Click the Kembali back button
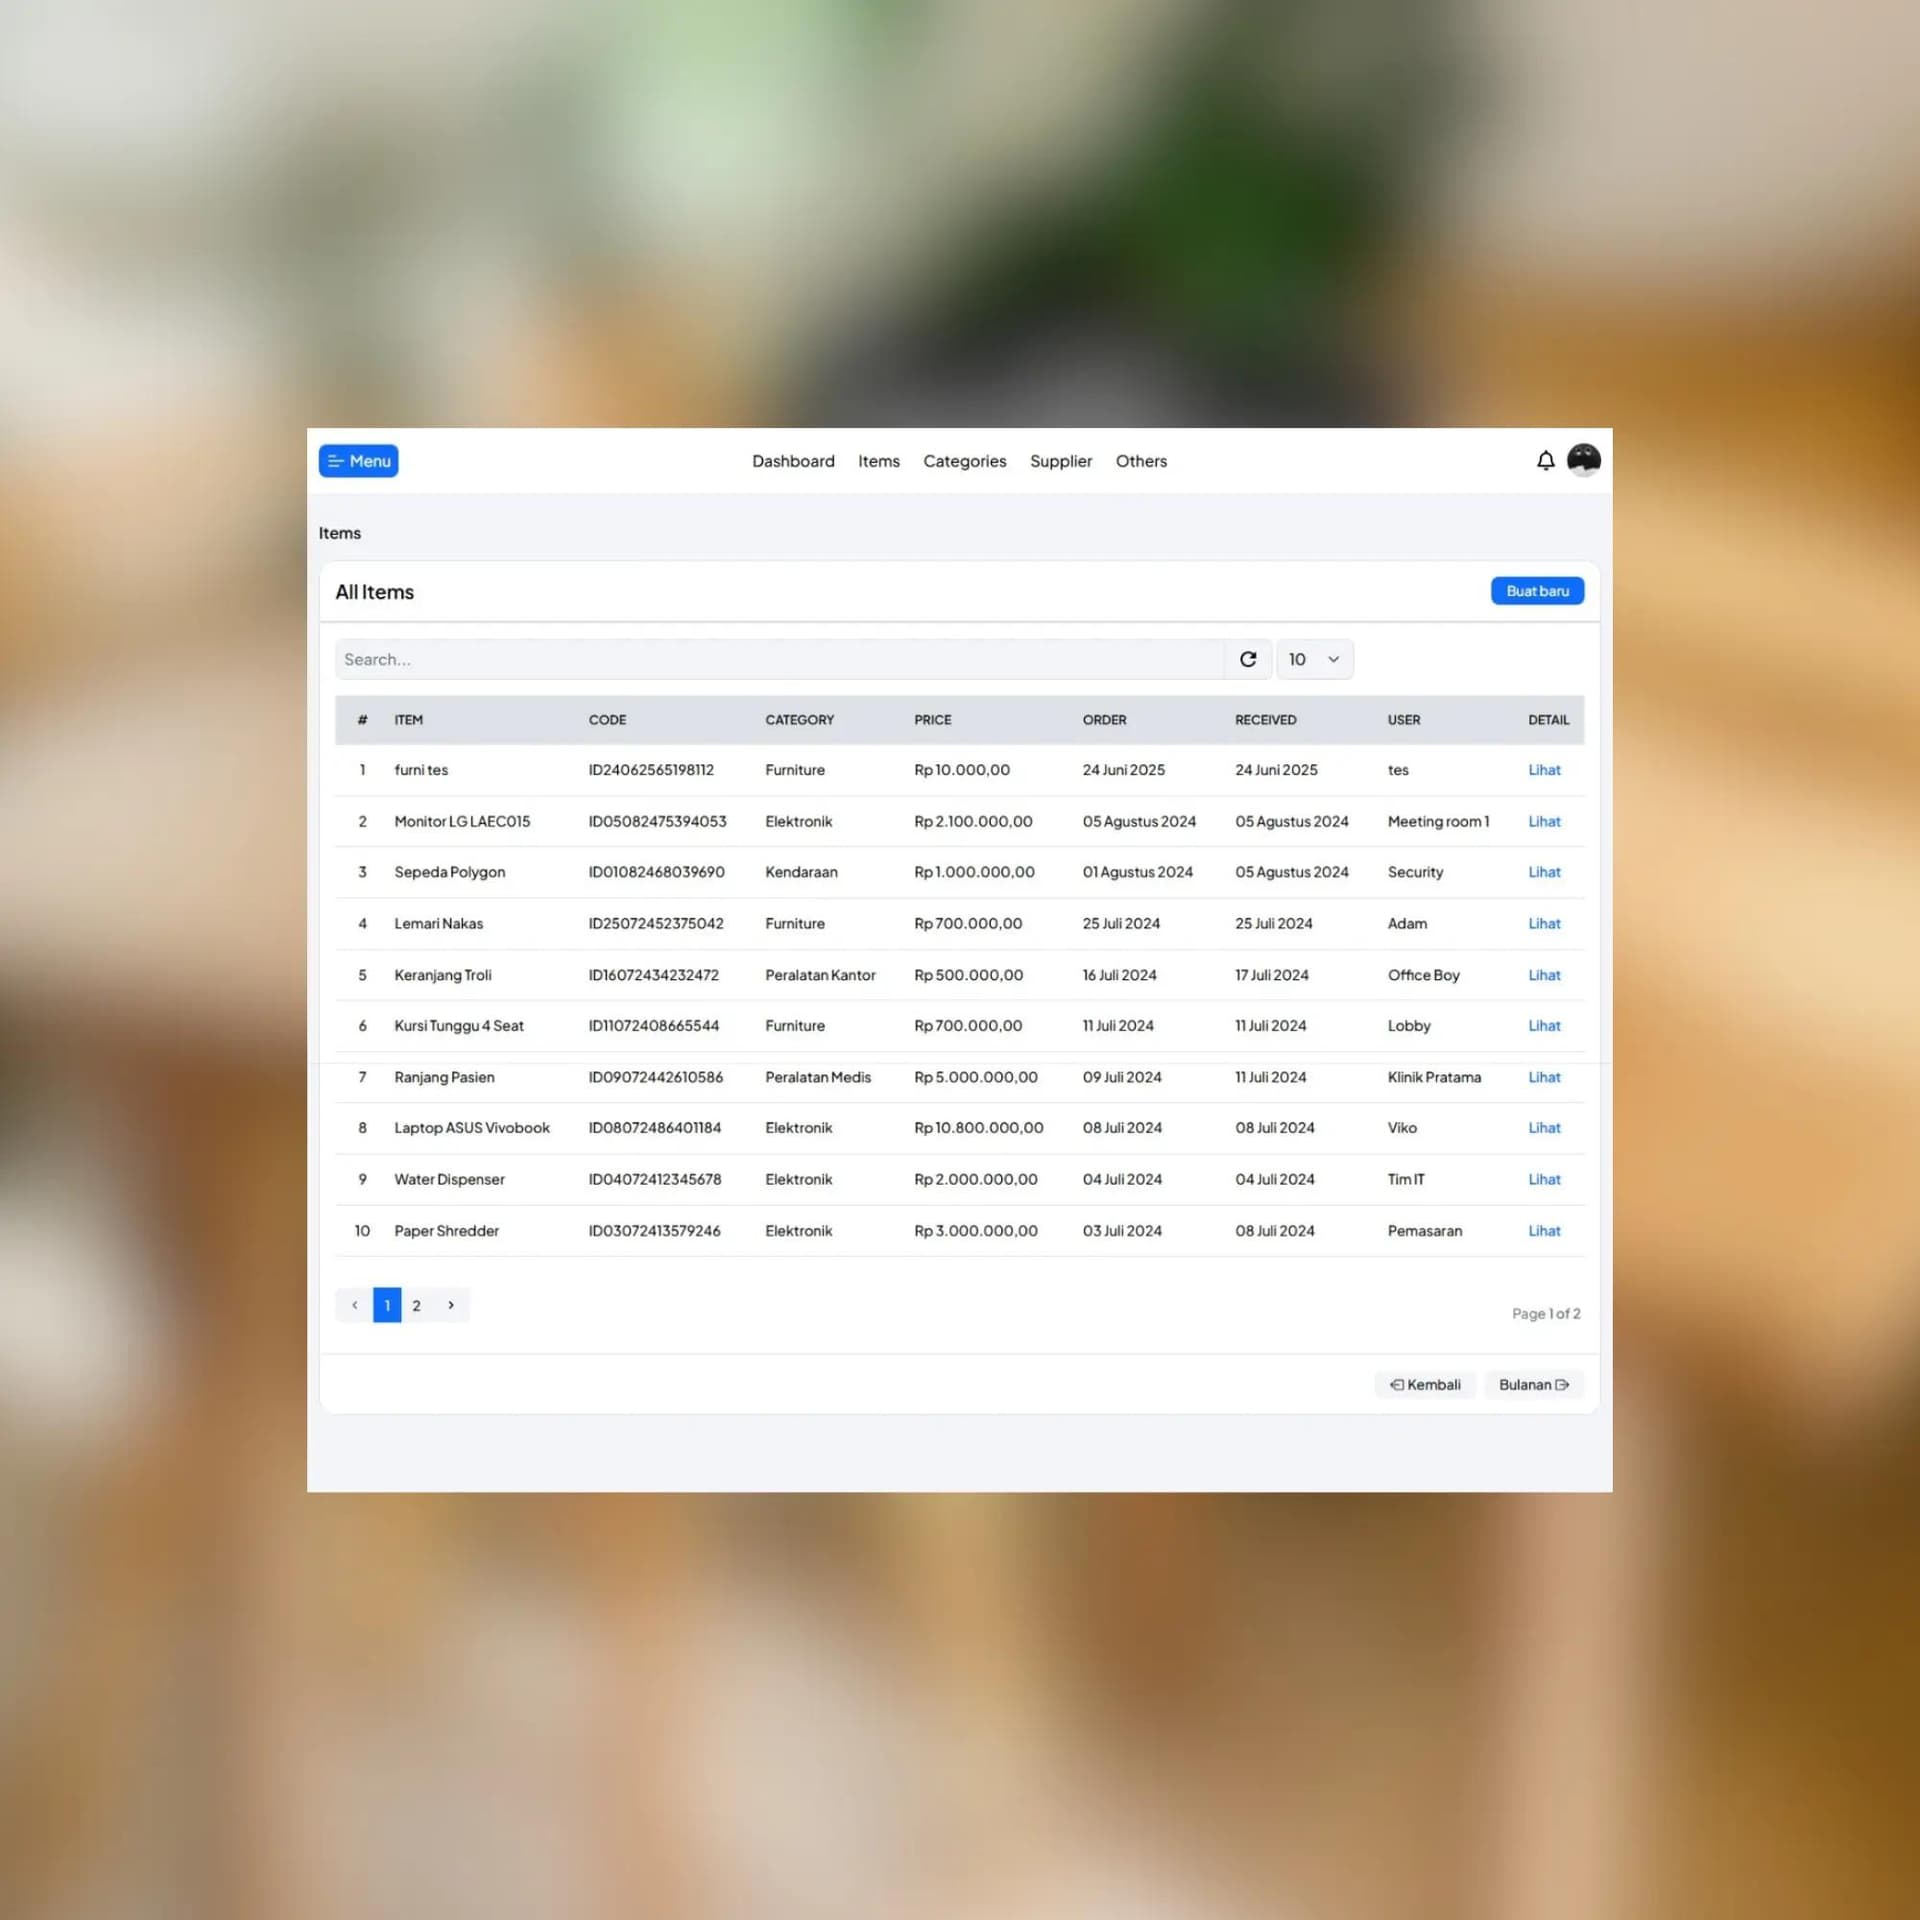 pyautogui.click(x=1424, y=1384)
